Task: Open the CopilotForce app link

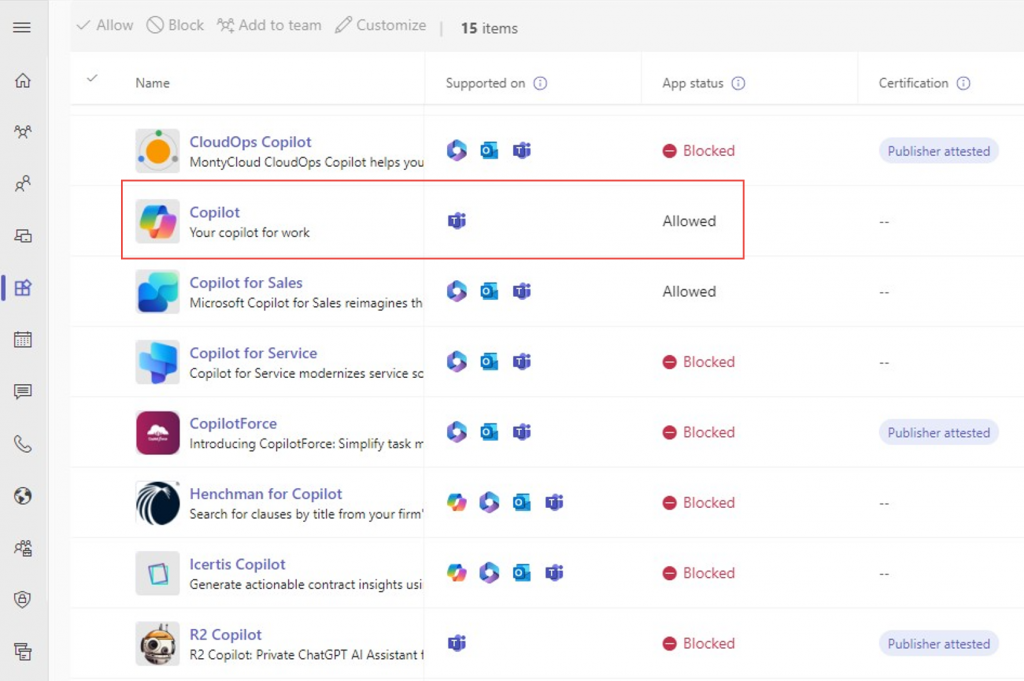Action: [233, 424]
